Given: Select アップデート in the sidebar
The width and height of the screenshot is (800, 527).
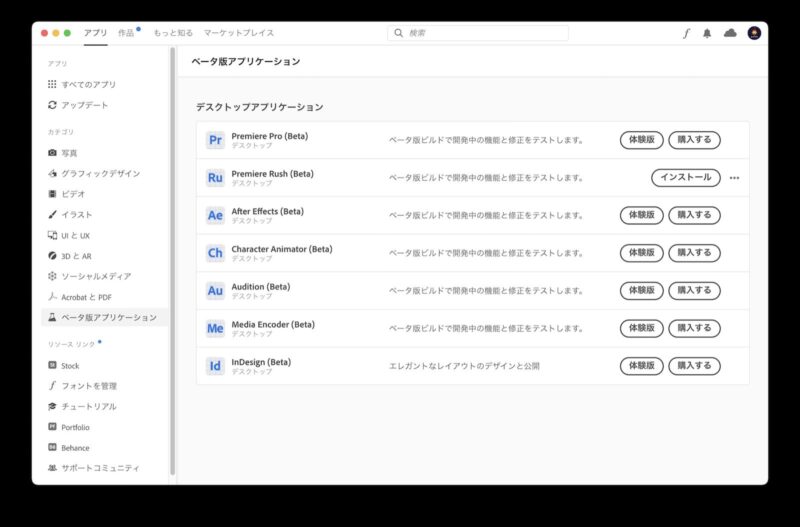Looking at the screenshot, I should pos(84,105).
